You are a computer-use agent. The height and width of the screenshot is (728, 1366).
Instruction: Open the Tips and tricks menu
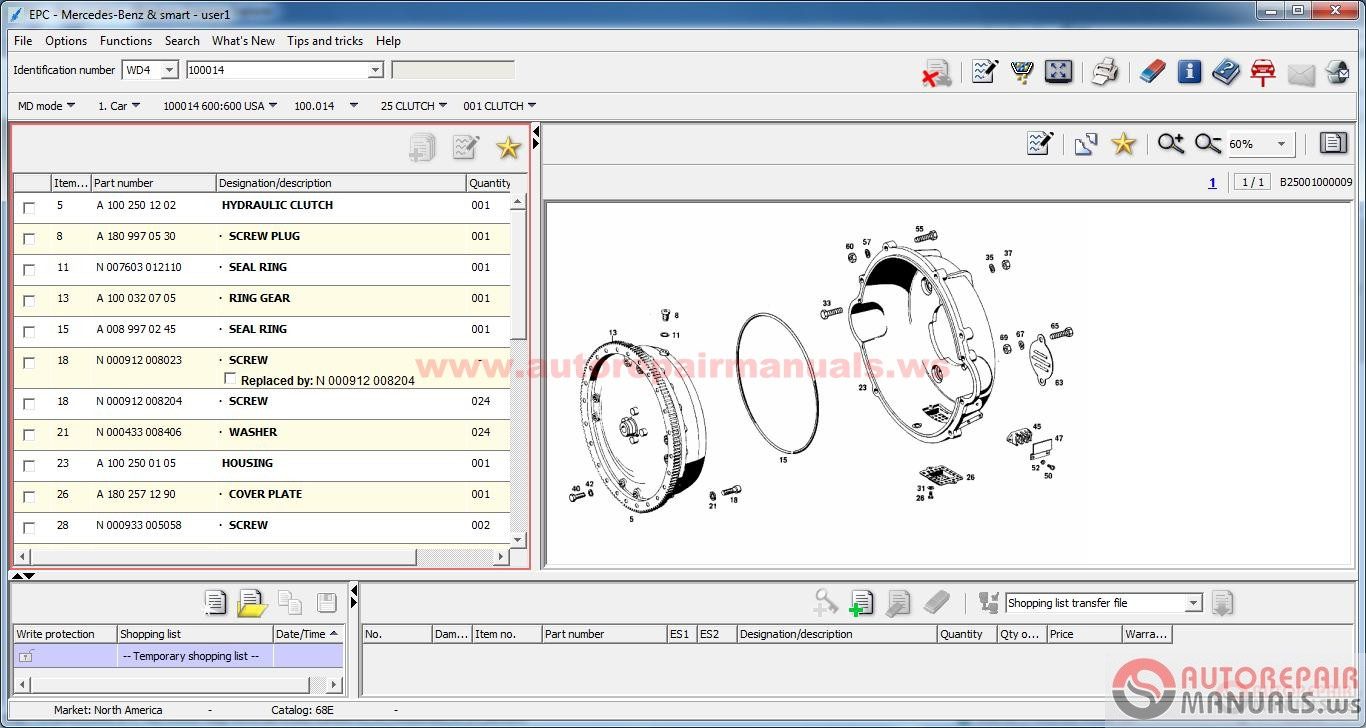coord(325,41)
